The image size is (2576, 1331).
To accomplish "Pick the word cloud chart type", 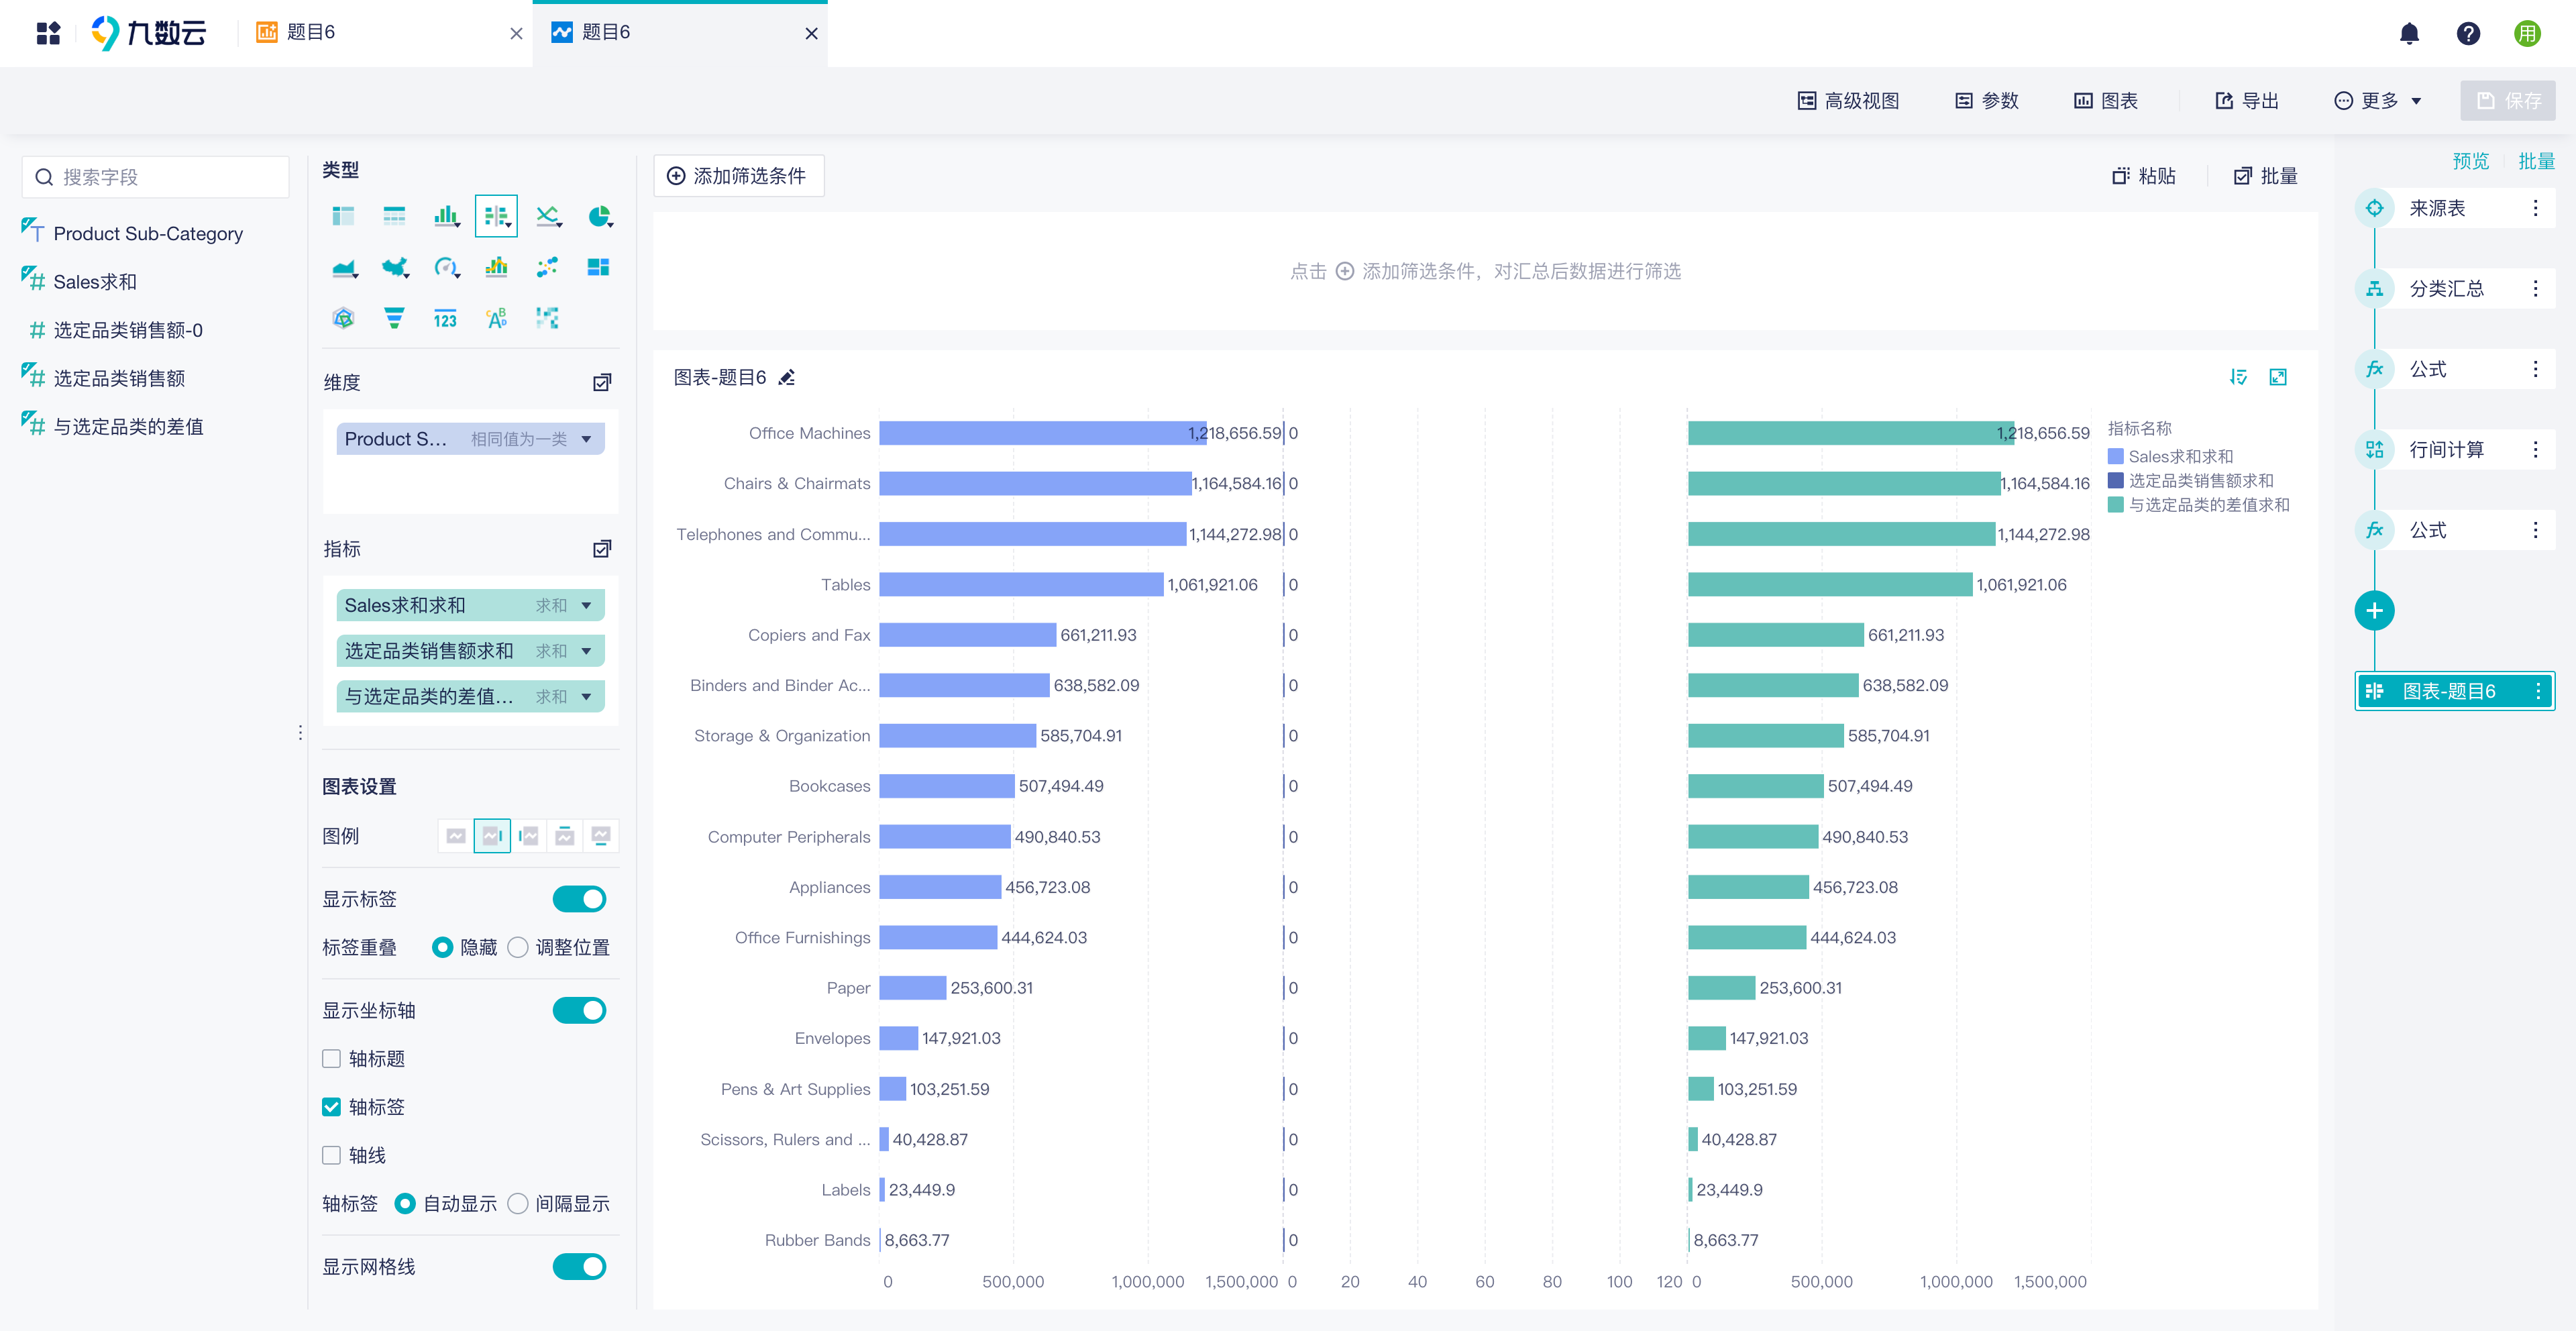I will coord(496,318).
